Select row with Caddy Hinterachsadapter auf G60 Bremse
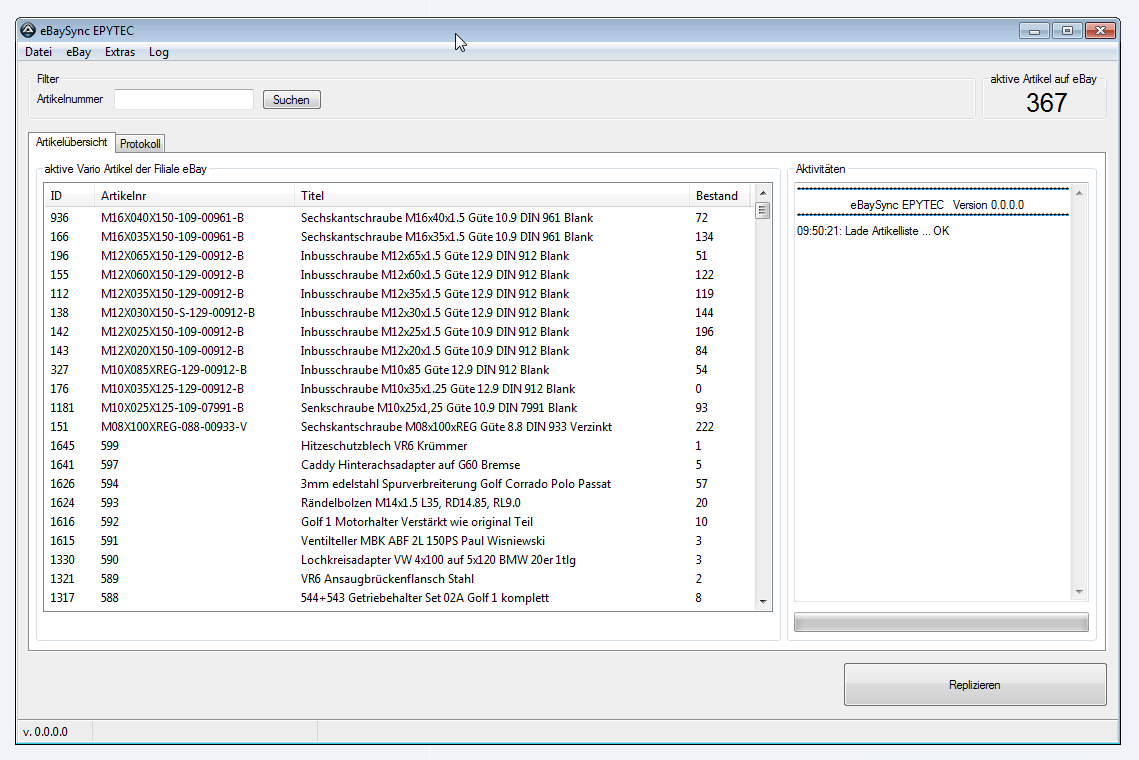The width and height of the screenshot is (1139, 760). pyautogui.click(x=410, y=465)
